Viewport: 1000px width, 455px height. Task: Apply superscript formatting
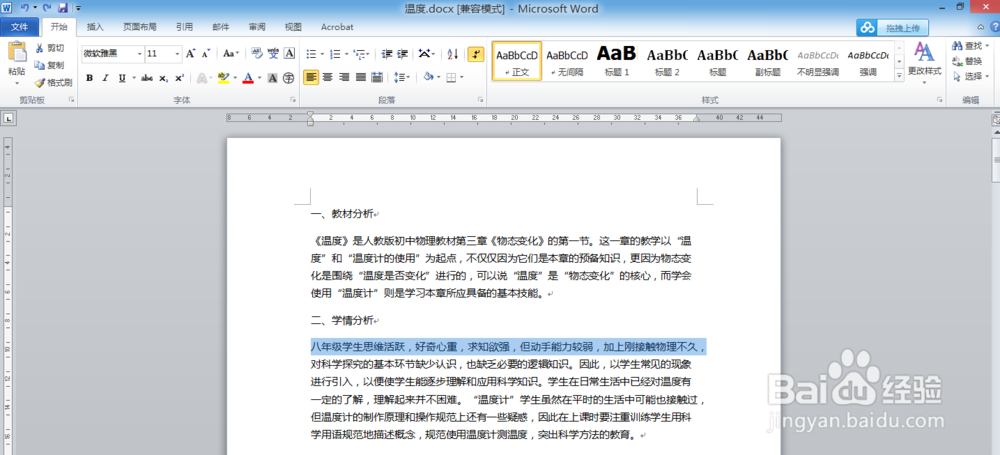coord(179,78)
